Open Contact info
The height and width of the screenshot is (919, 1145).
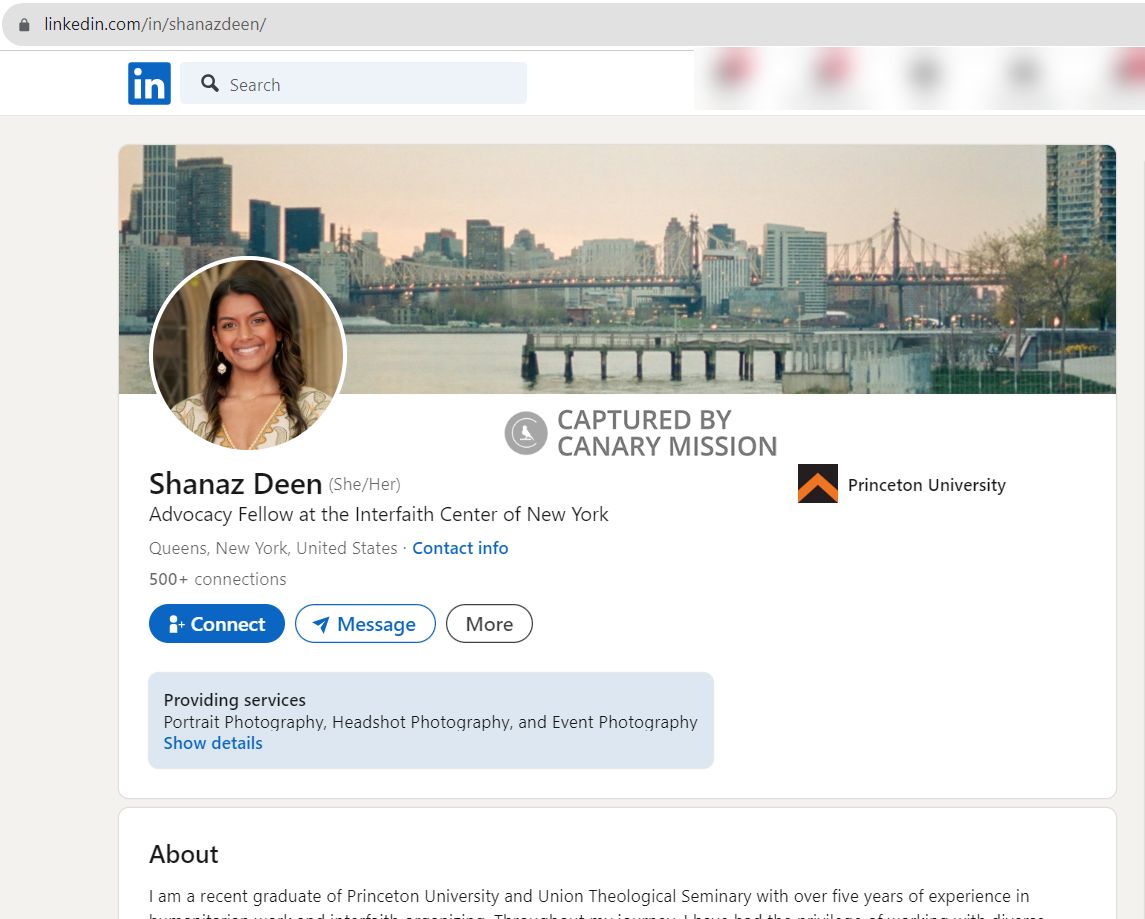(x=460, y=548)
